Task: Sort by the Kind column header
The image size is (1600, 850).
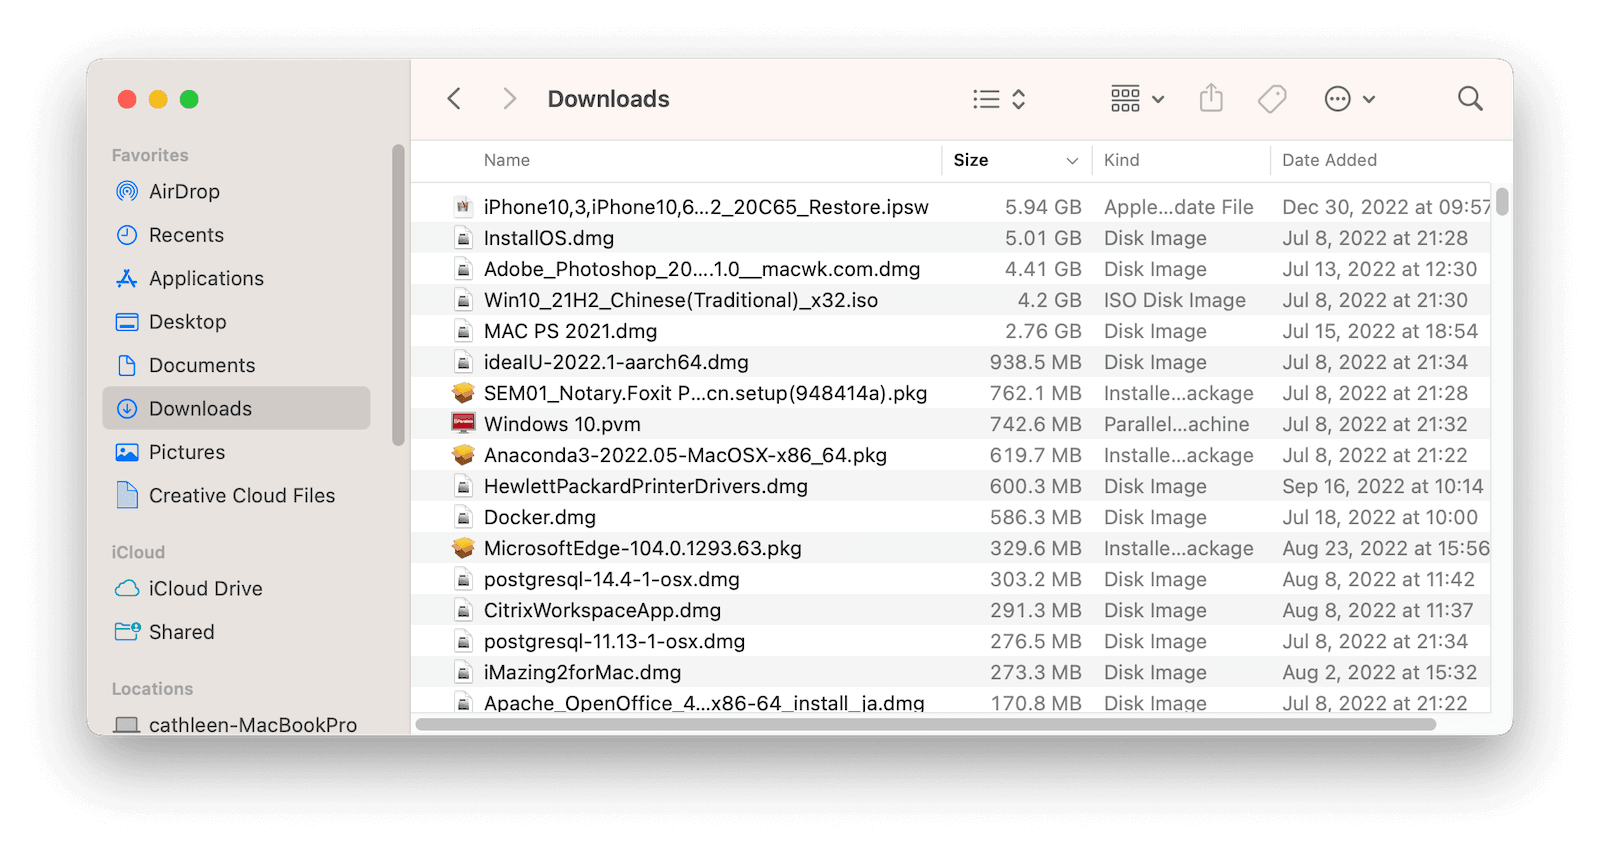Action: point(1121,160)
